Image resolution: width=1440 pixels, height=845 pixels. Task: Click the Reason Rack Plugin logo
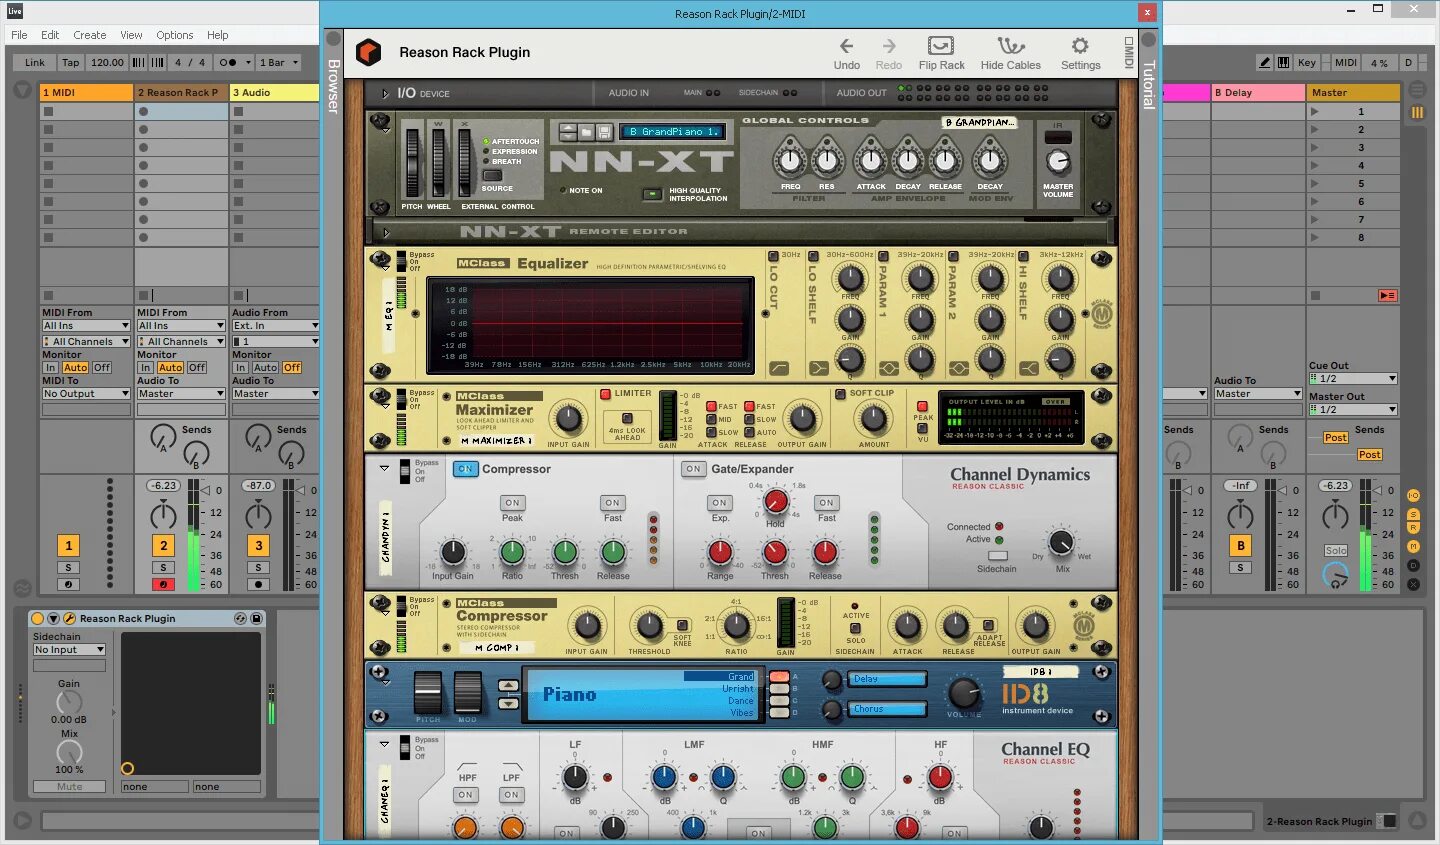point(369,52)
